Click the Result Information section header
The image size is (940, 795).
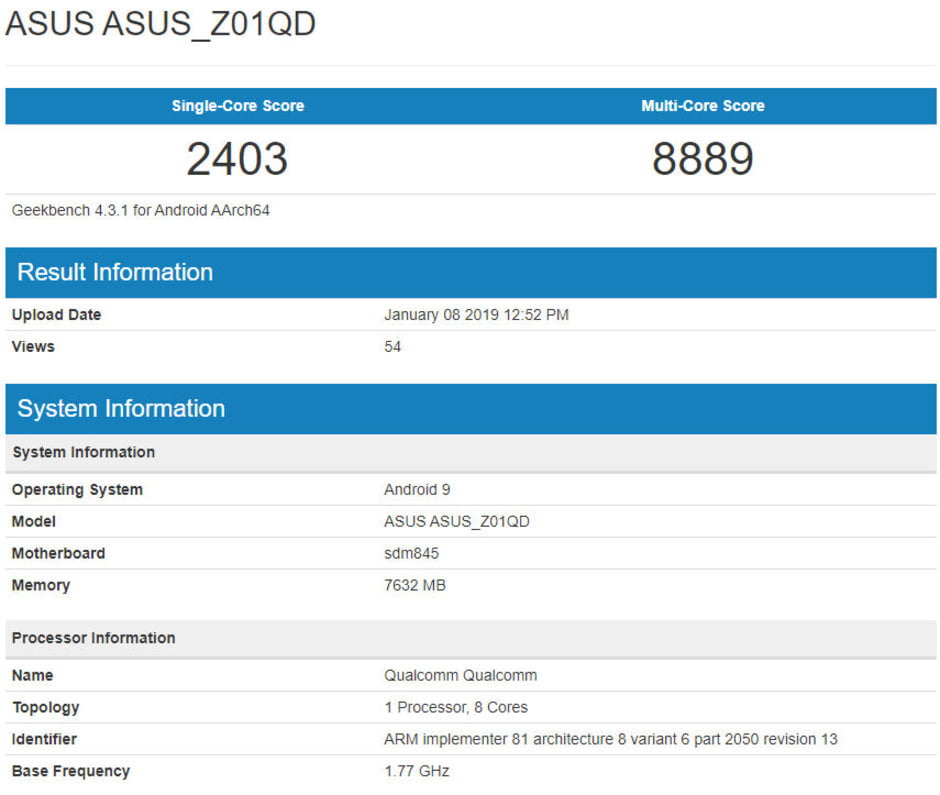pyautogui.click(x=113, y=272)
